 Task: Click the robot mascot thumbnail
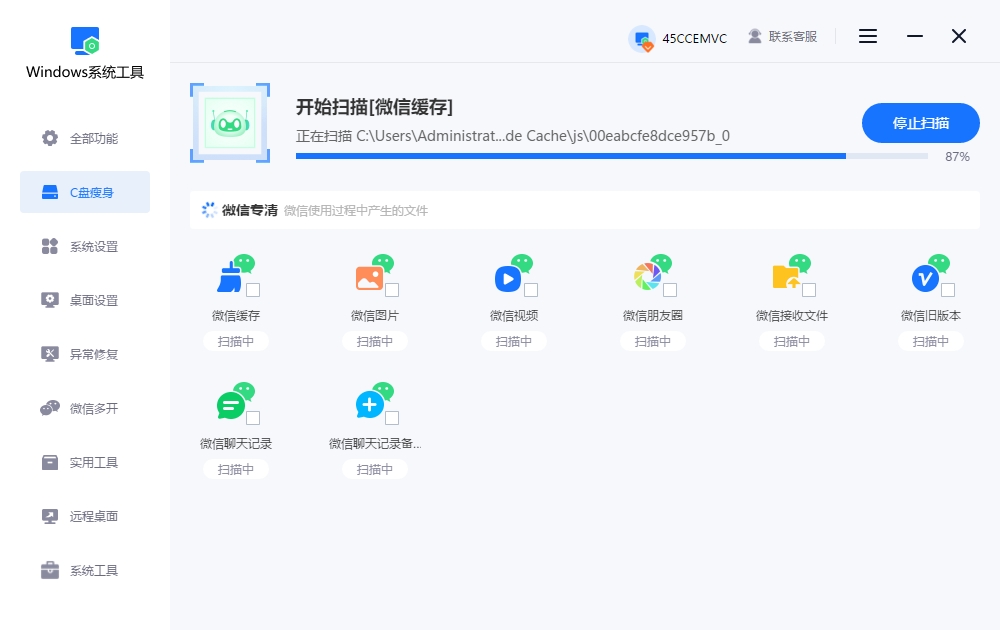click(x=230, y=122)
